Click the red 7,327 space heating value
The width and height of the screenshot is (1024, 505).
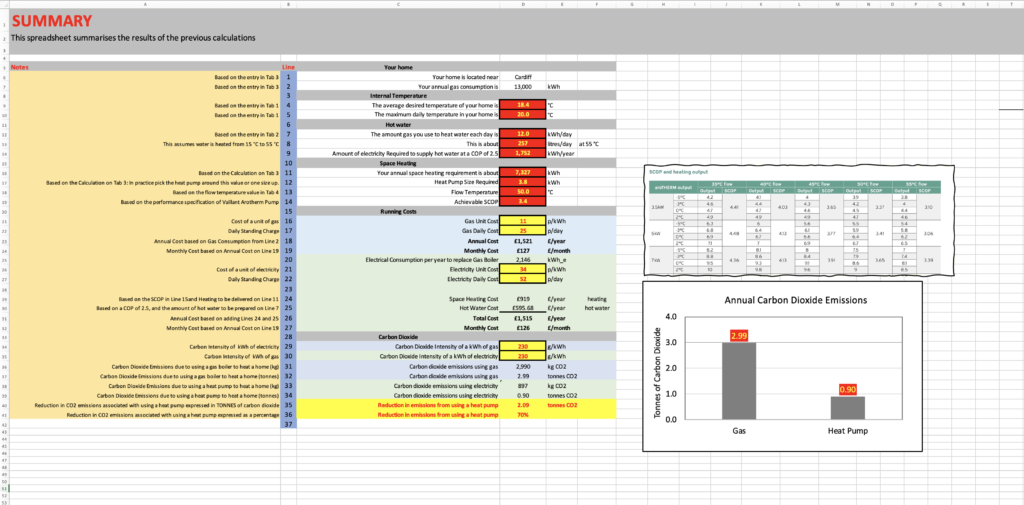pyautogui.click(x=522, y=173)
